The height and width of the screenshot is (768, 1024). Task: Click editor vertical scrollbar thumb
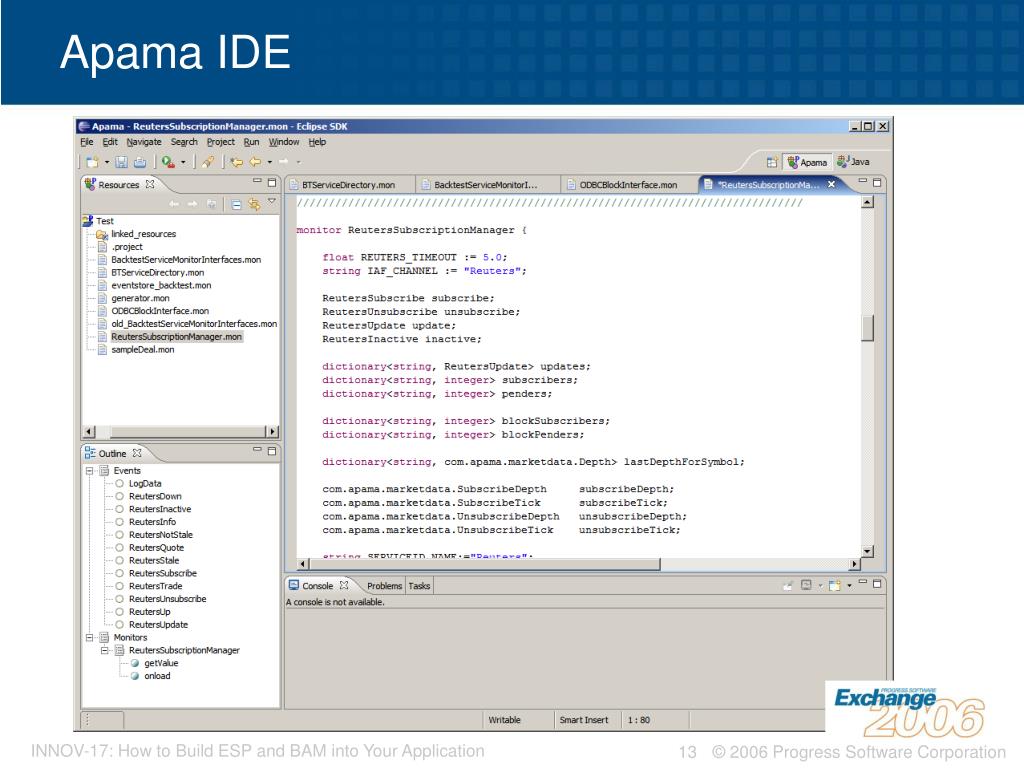pos(867,328)
